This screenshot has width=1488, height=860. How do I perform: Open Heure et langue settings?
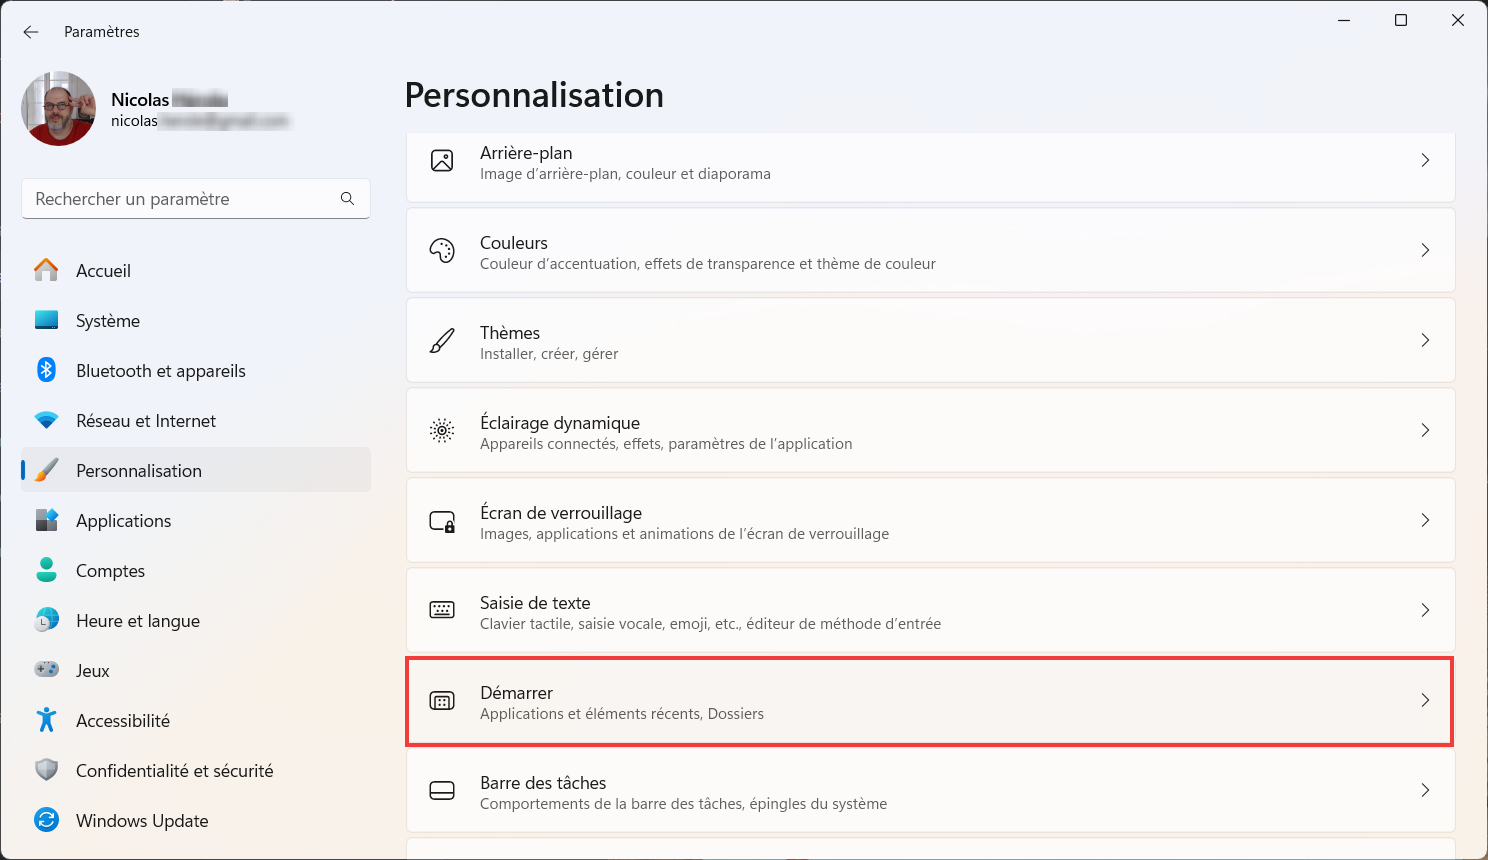tap(196, 620)
